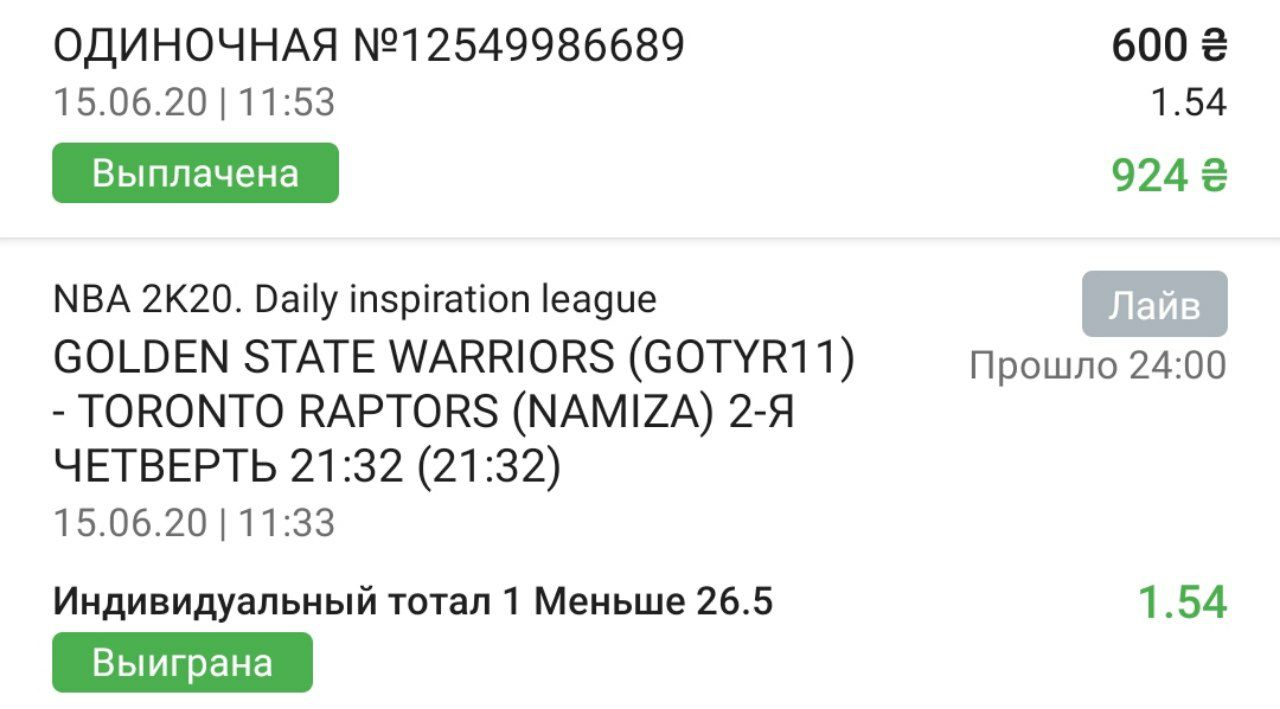This screenshot has height=709, width=1280.
Task: Tap the 600 stake amount
Action: 1149,46
